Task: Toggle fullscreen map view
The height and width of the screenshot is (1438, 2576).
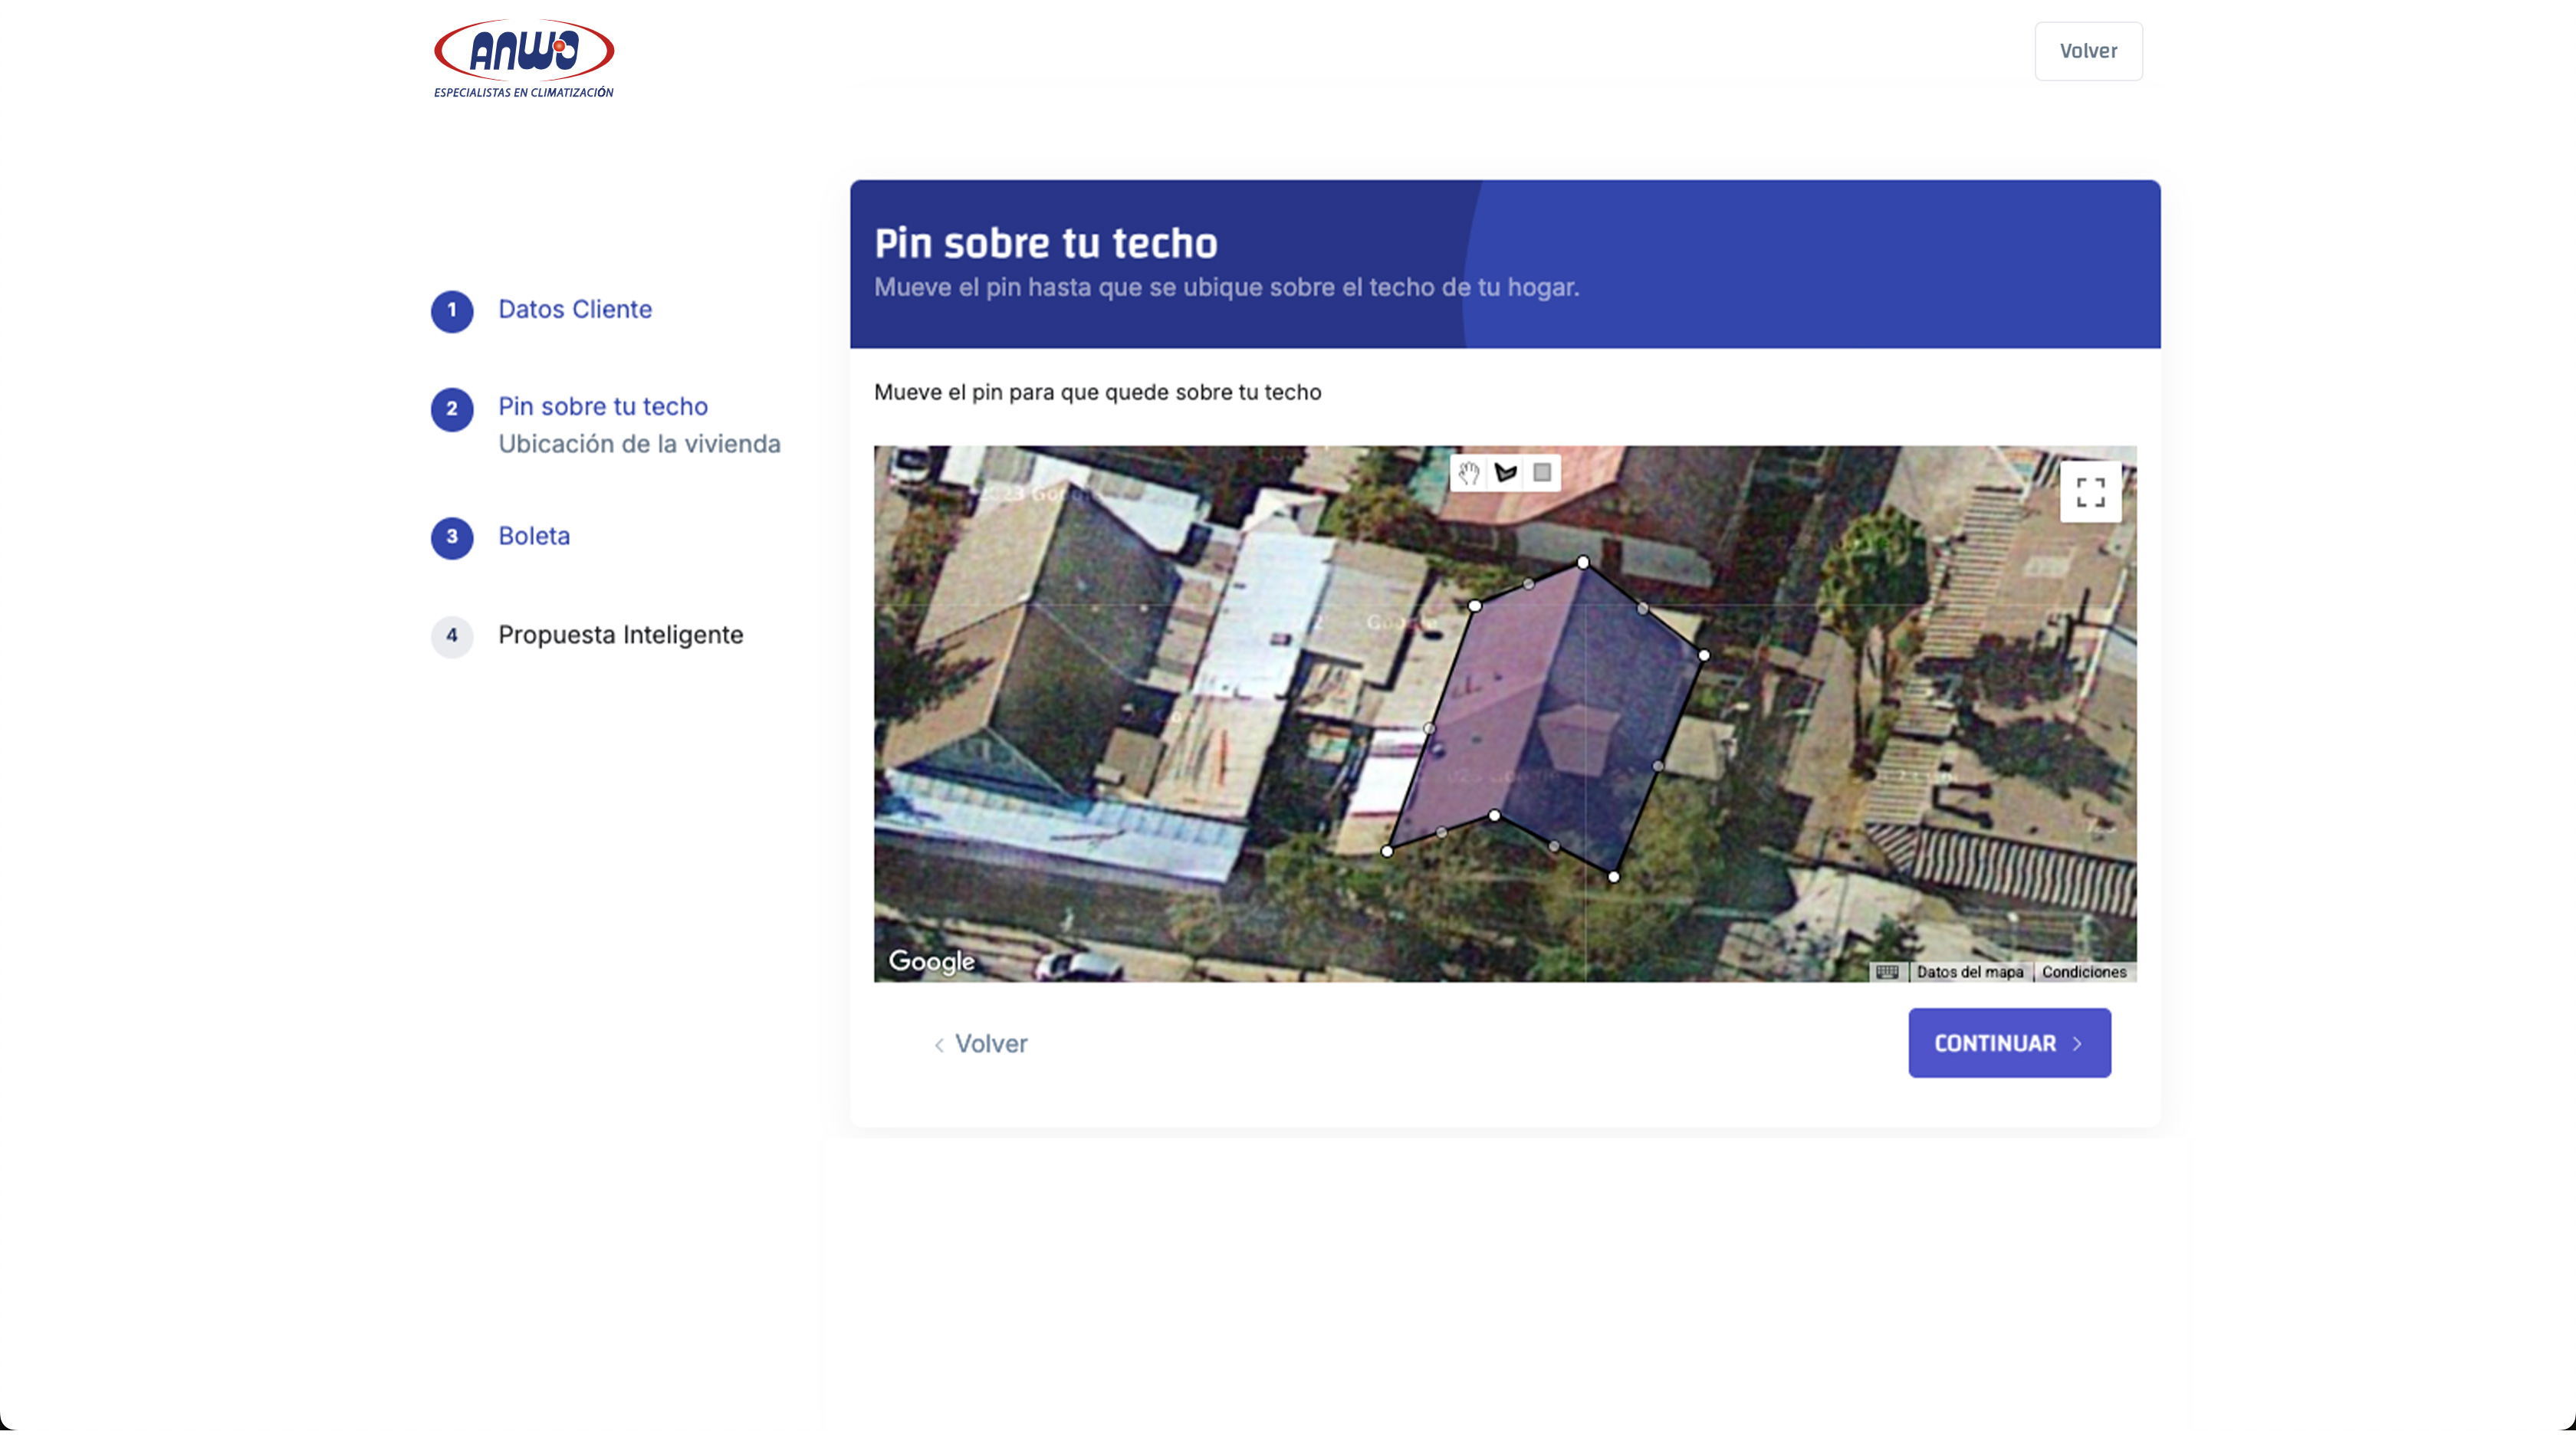Action: tap(2090, 492)
